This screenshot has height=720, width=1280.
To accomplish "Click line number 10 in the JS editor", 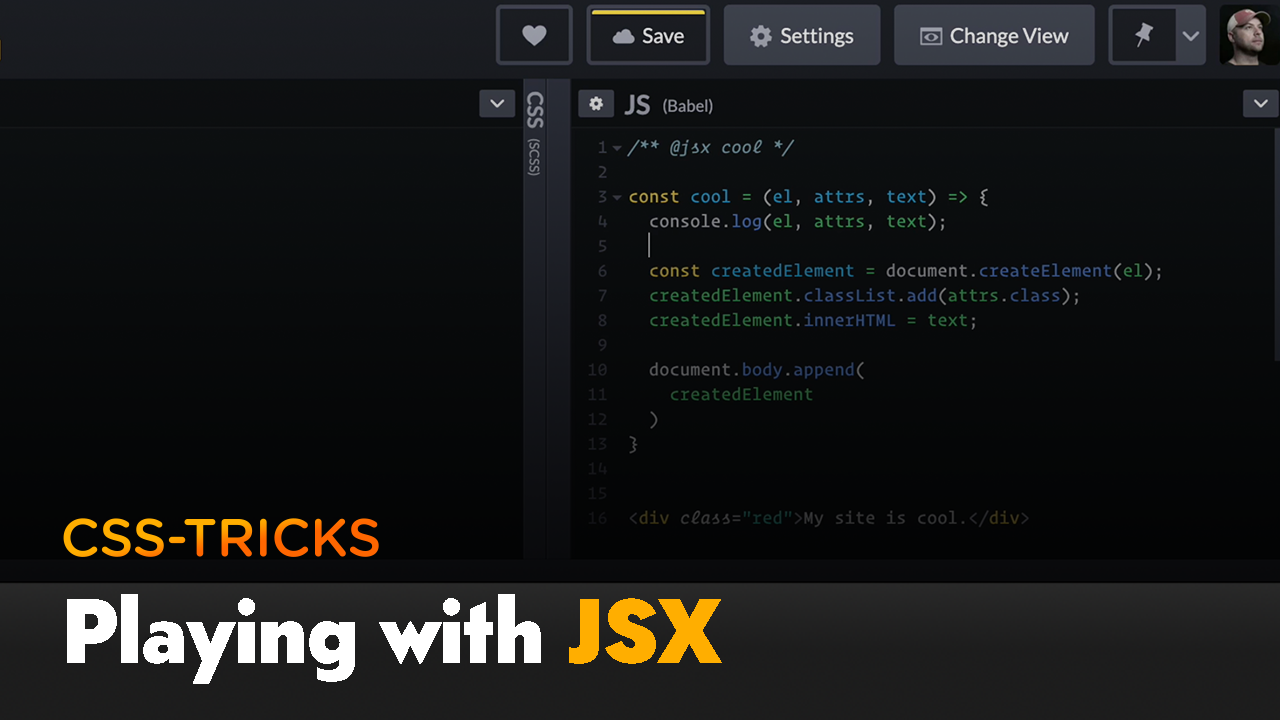I will tap(597, 369).
